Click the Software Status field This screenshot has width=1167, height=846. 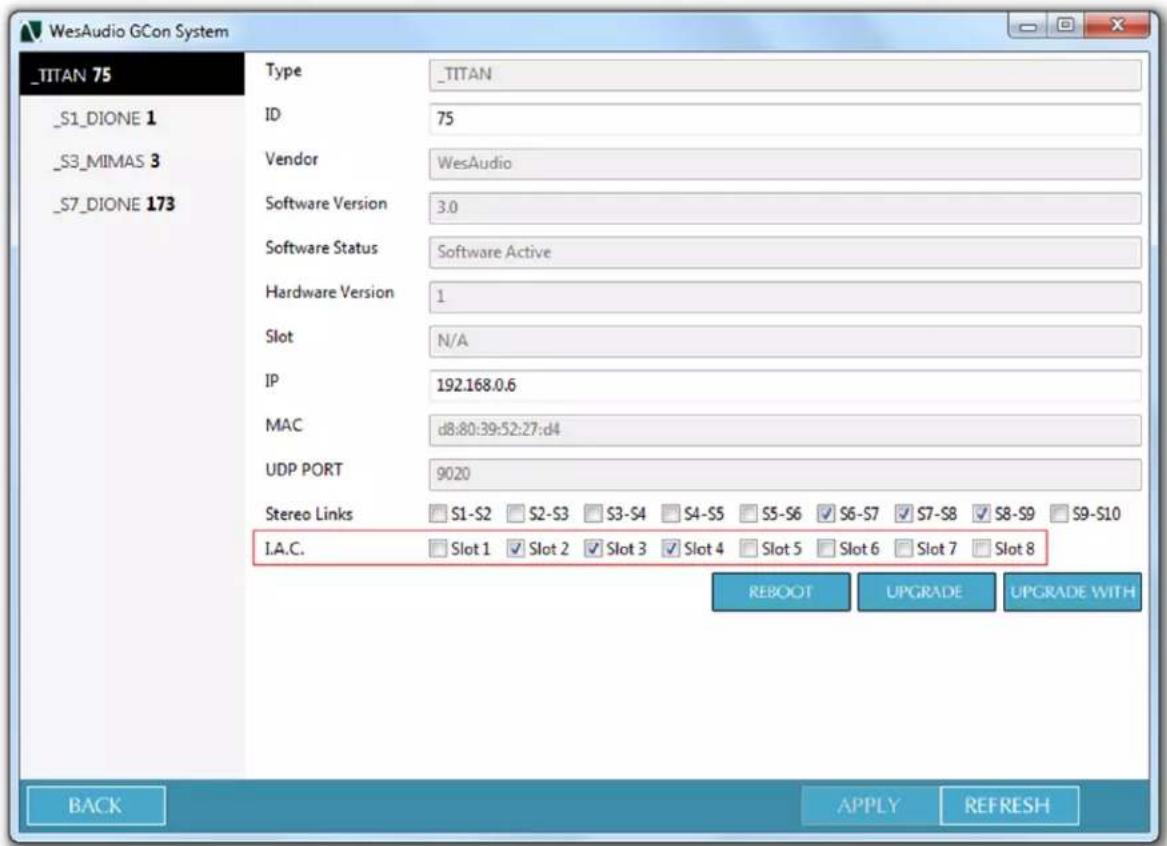point(784,252)
